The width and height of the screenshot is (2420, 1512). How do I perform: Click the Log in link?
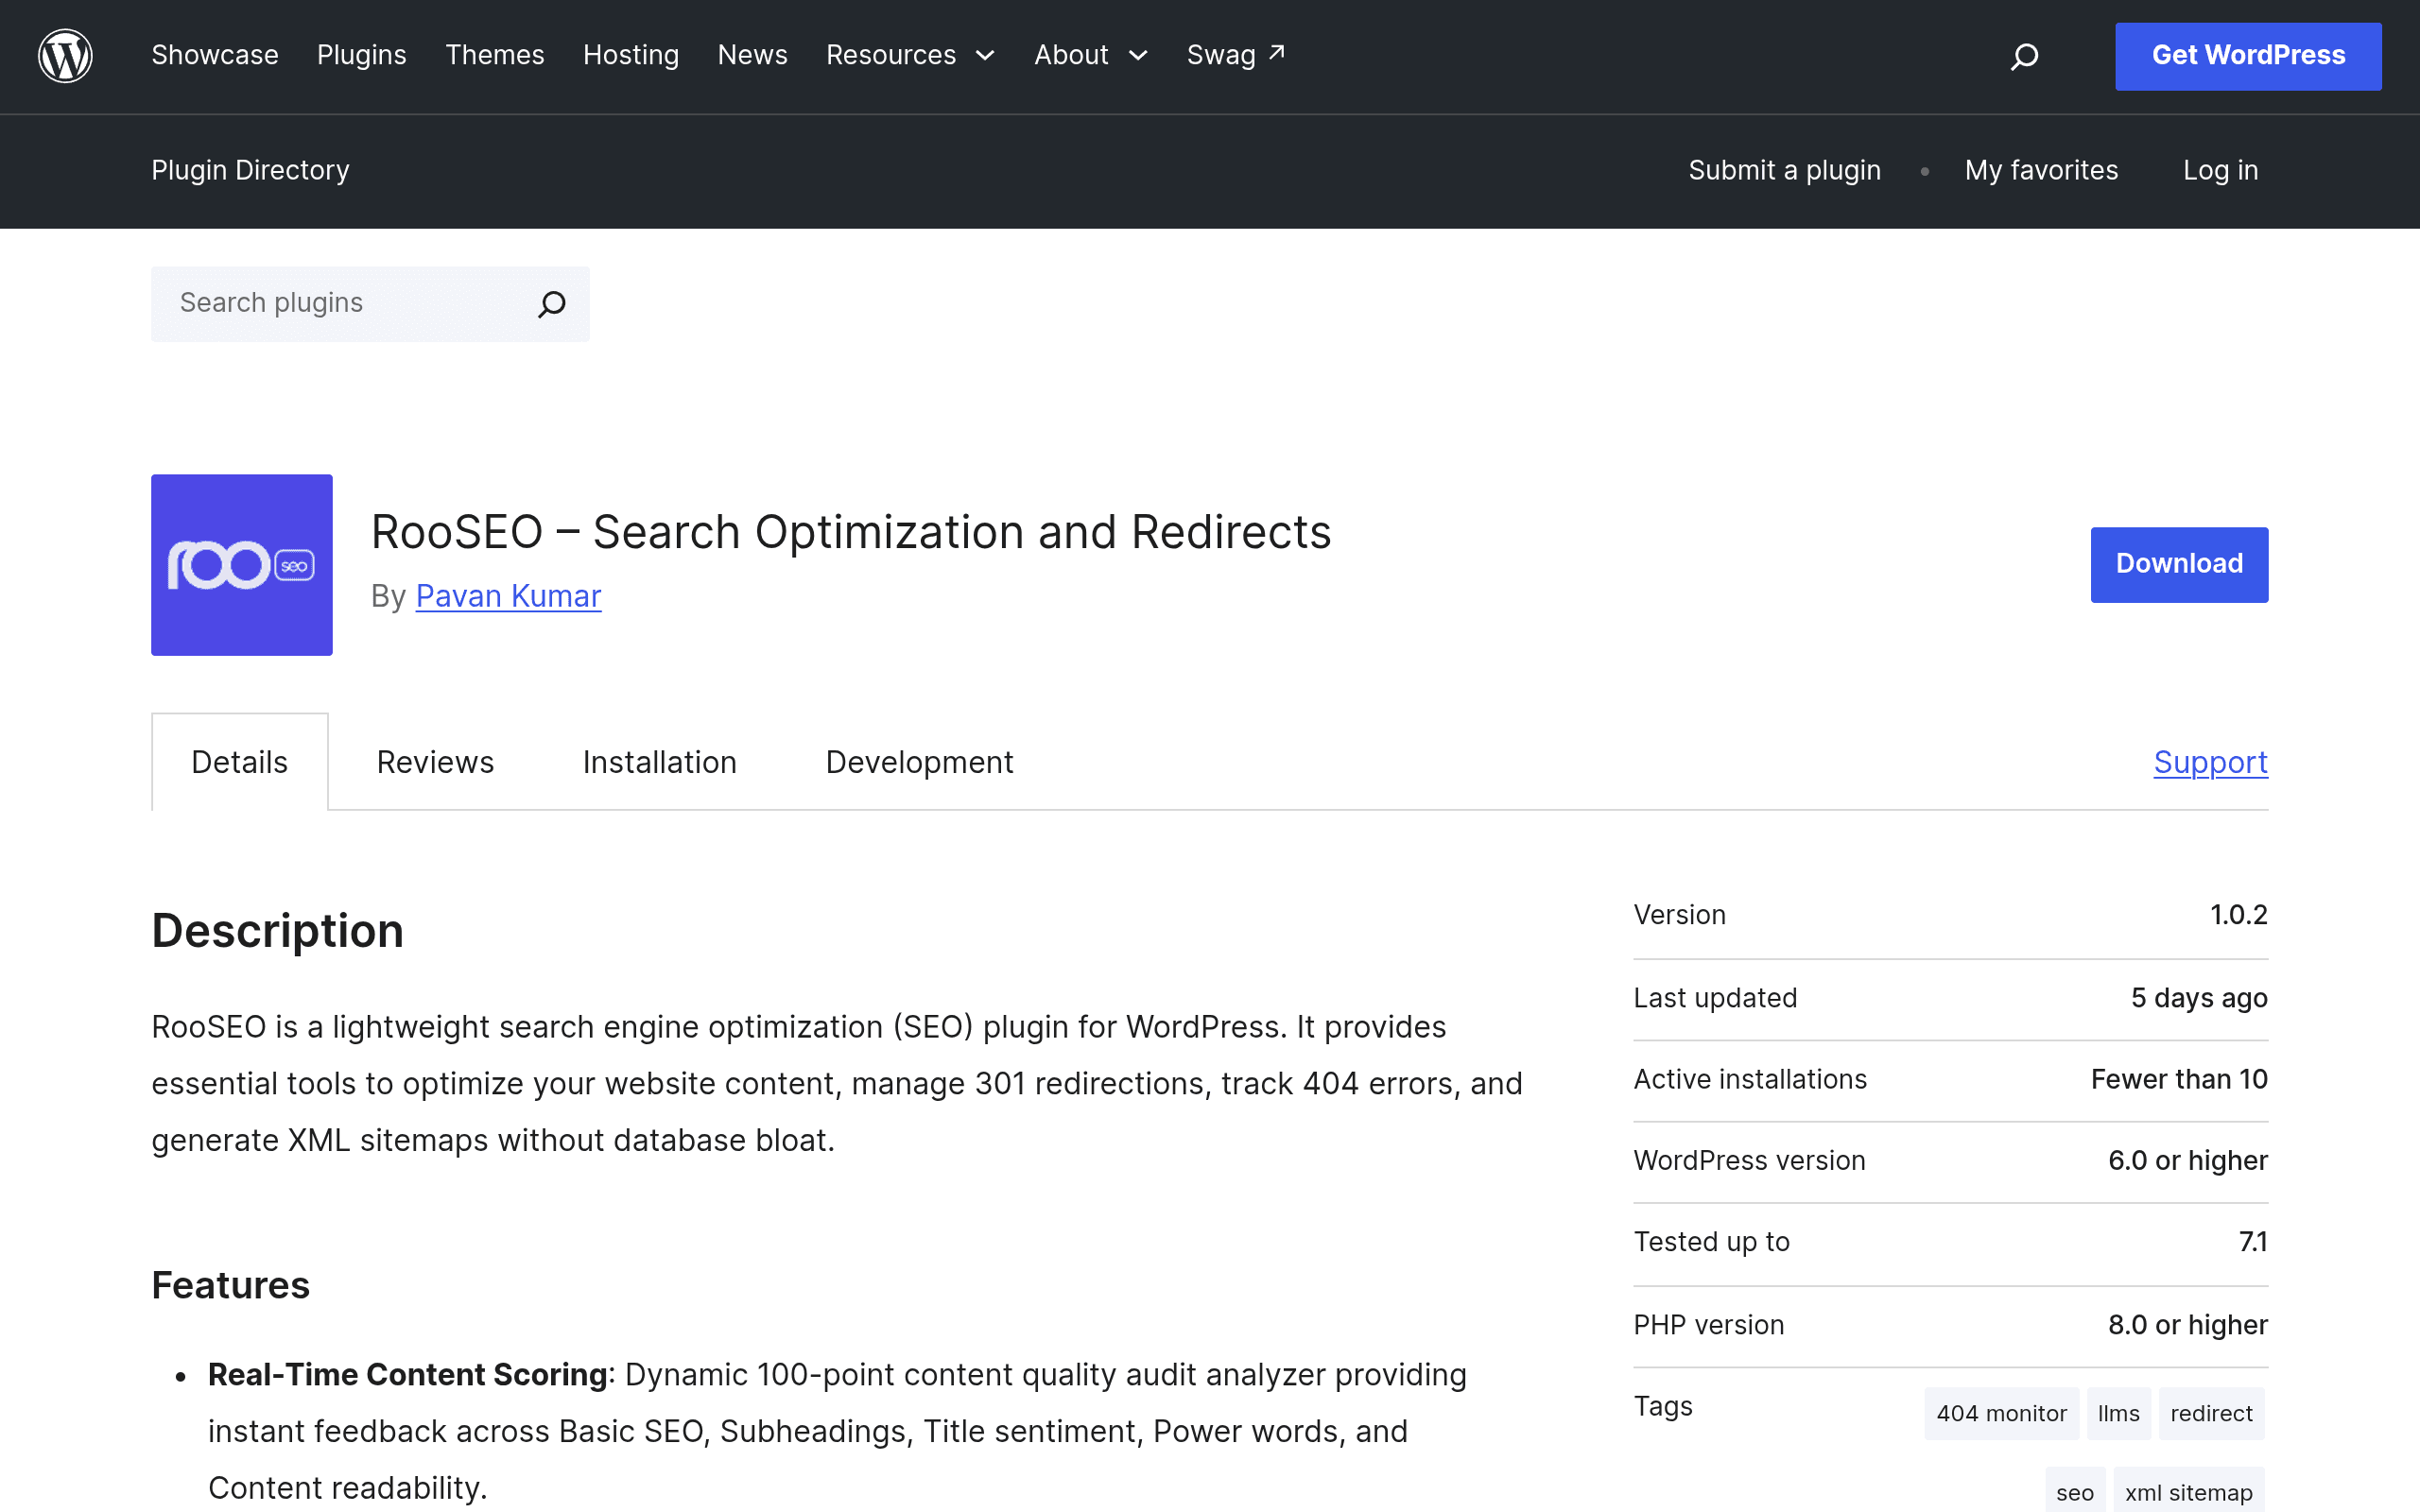click(x=2220, y=170)
